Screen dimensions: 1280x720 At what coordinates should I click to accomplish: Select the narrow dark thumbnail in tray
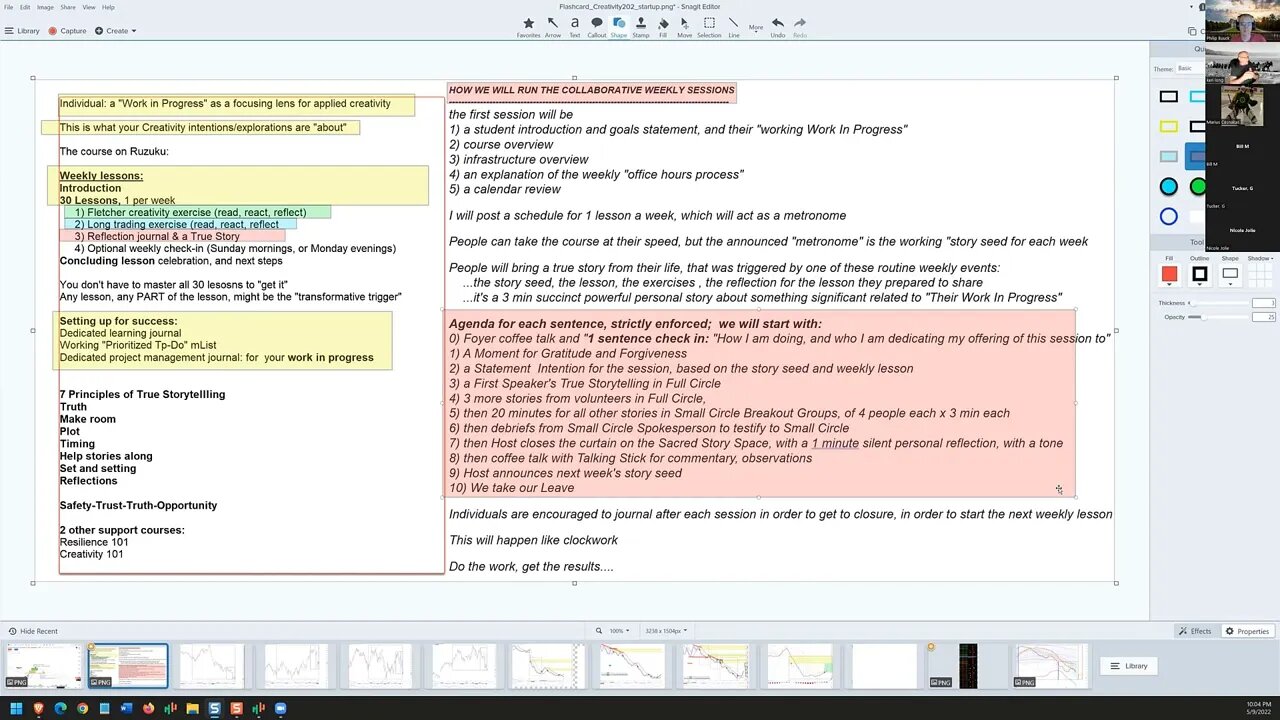tap(968, 666)
